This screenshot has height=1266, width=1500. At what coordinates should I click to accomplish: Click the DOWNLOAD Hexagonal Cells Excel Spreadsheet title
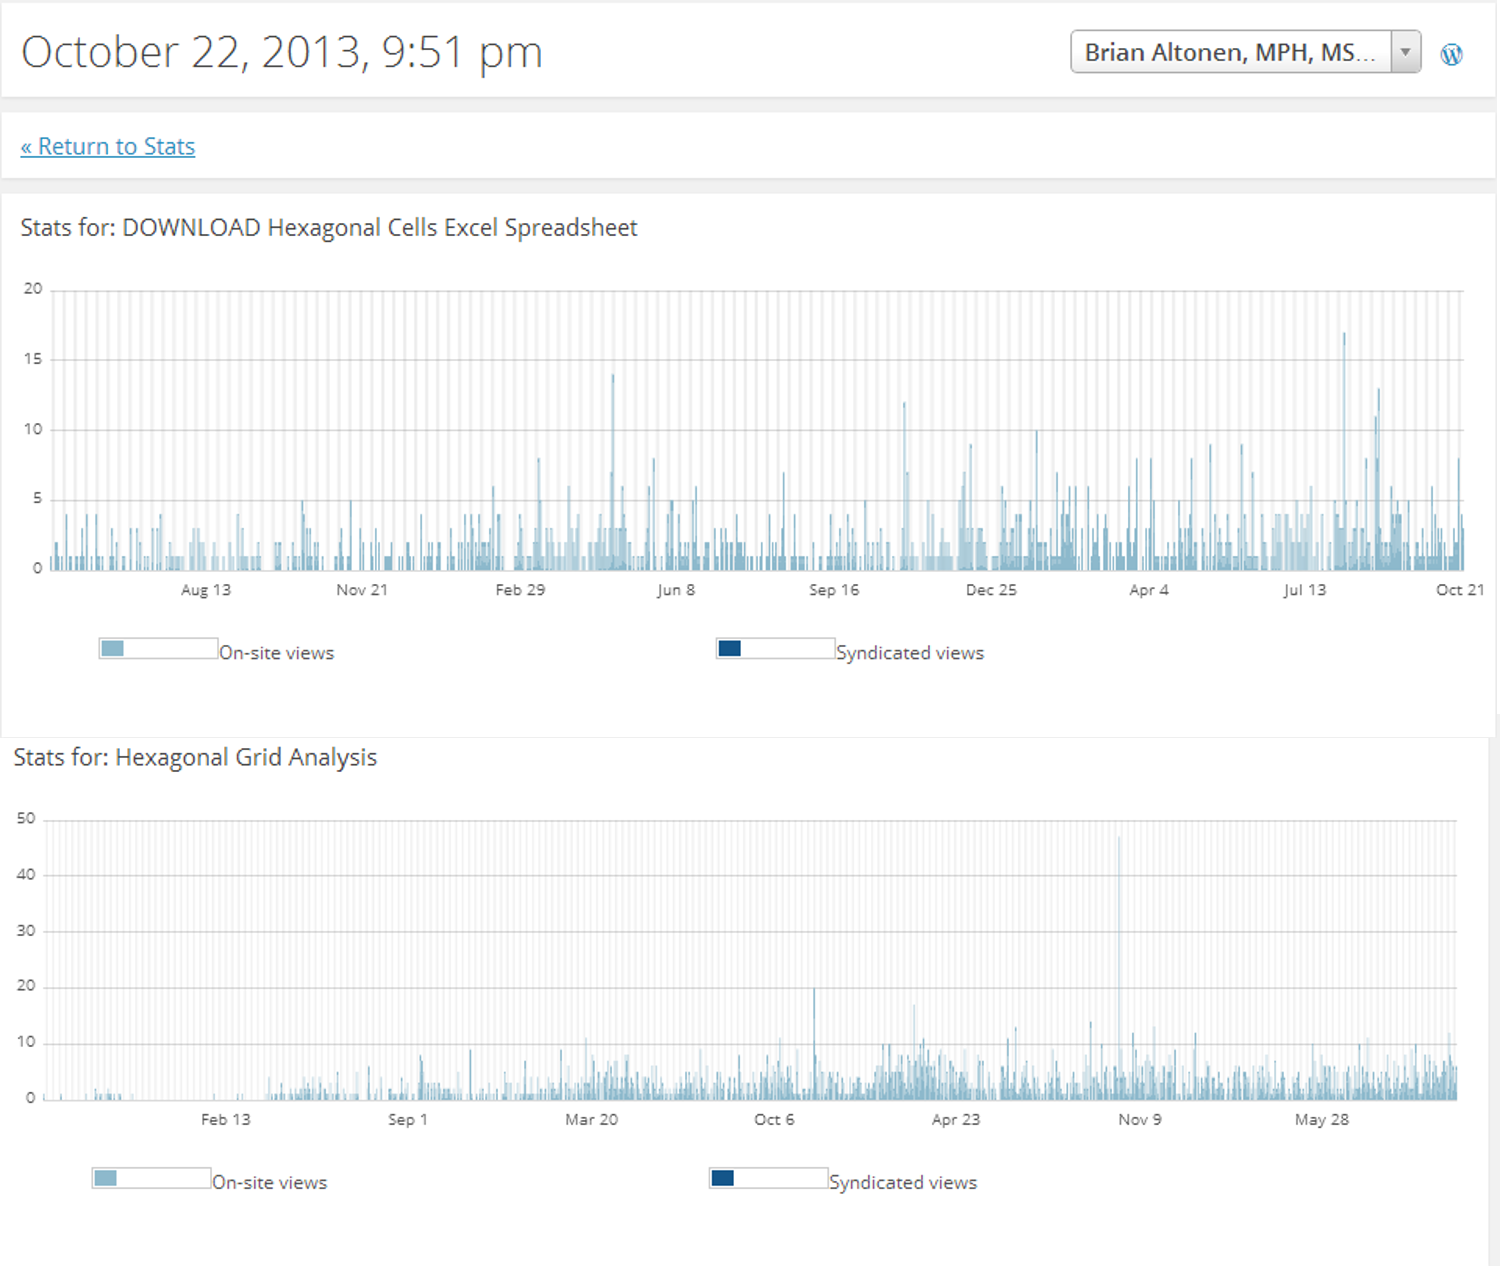379,228
